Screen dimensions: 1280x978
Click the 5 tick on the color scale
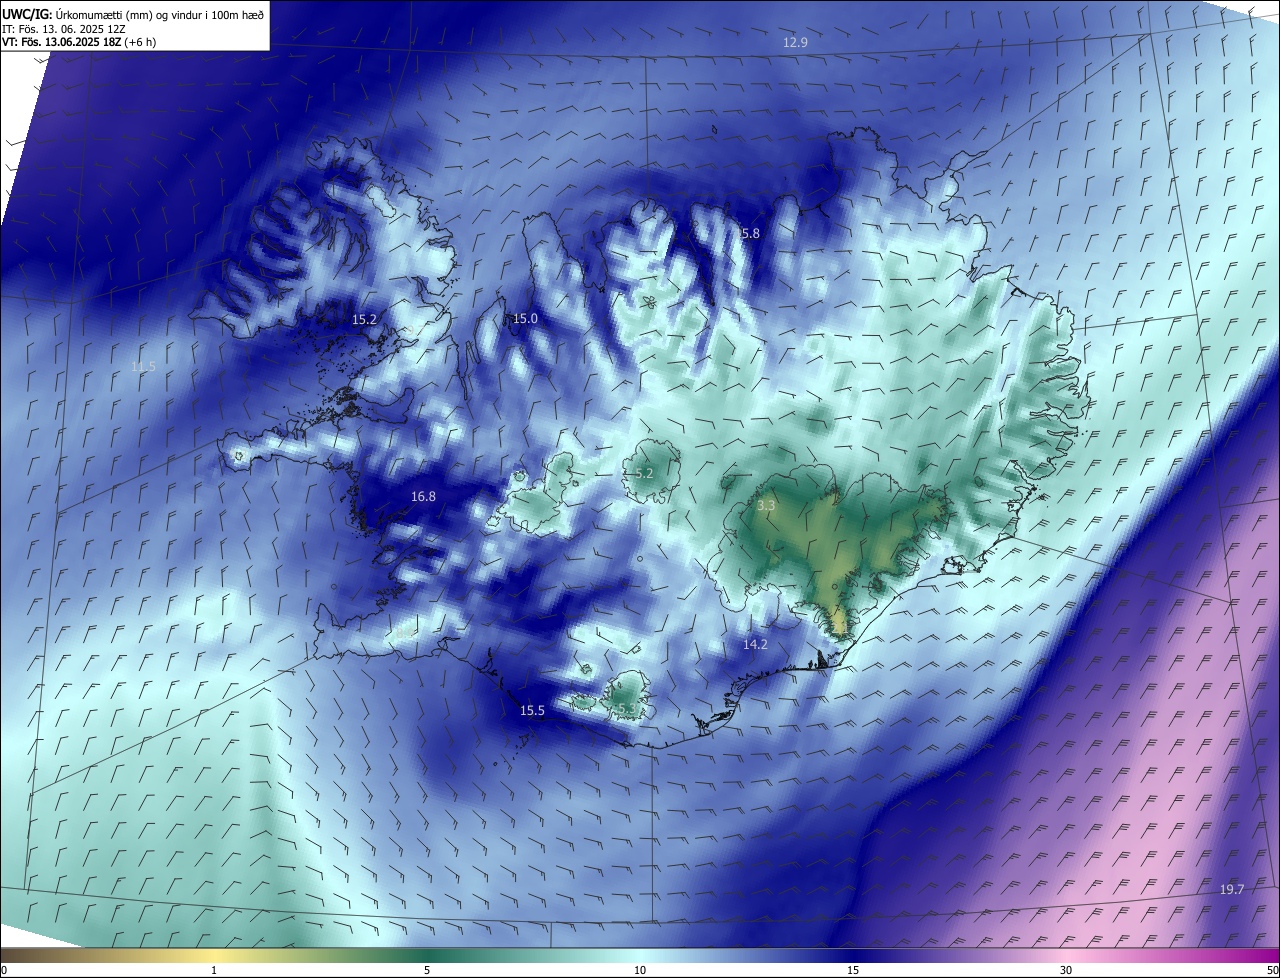[427, 970]
